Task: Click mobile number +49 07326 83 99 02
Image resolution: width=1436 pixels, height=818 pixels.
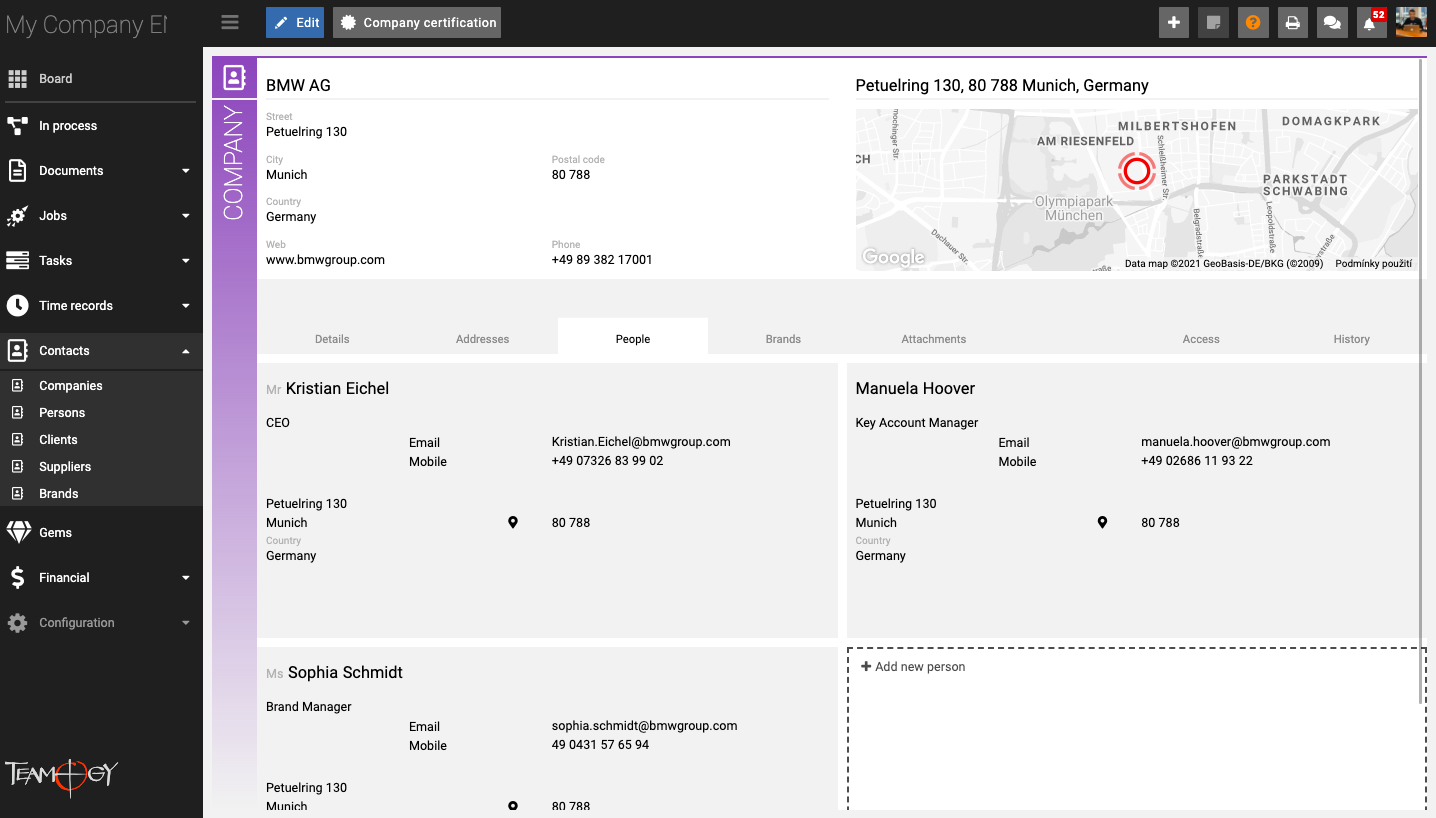Action: tap(607, 461)
